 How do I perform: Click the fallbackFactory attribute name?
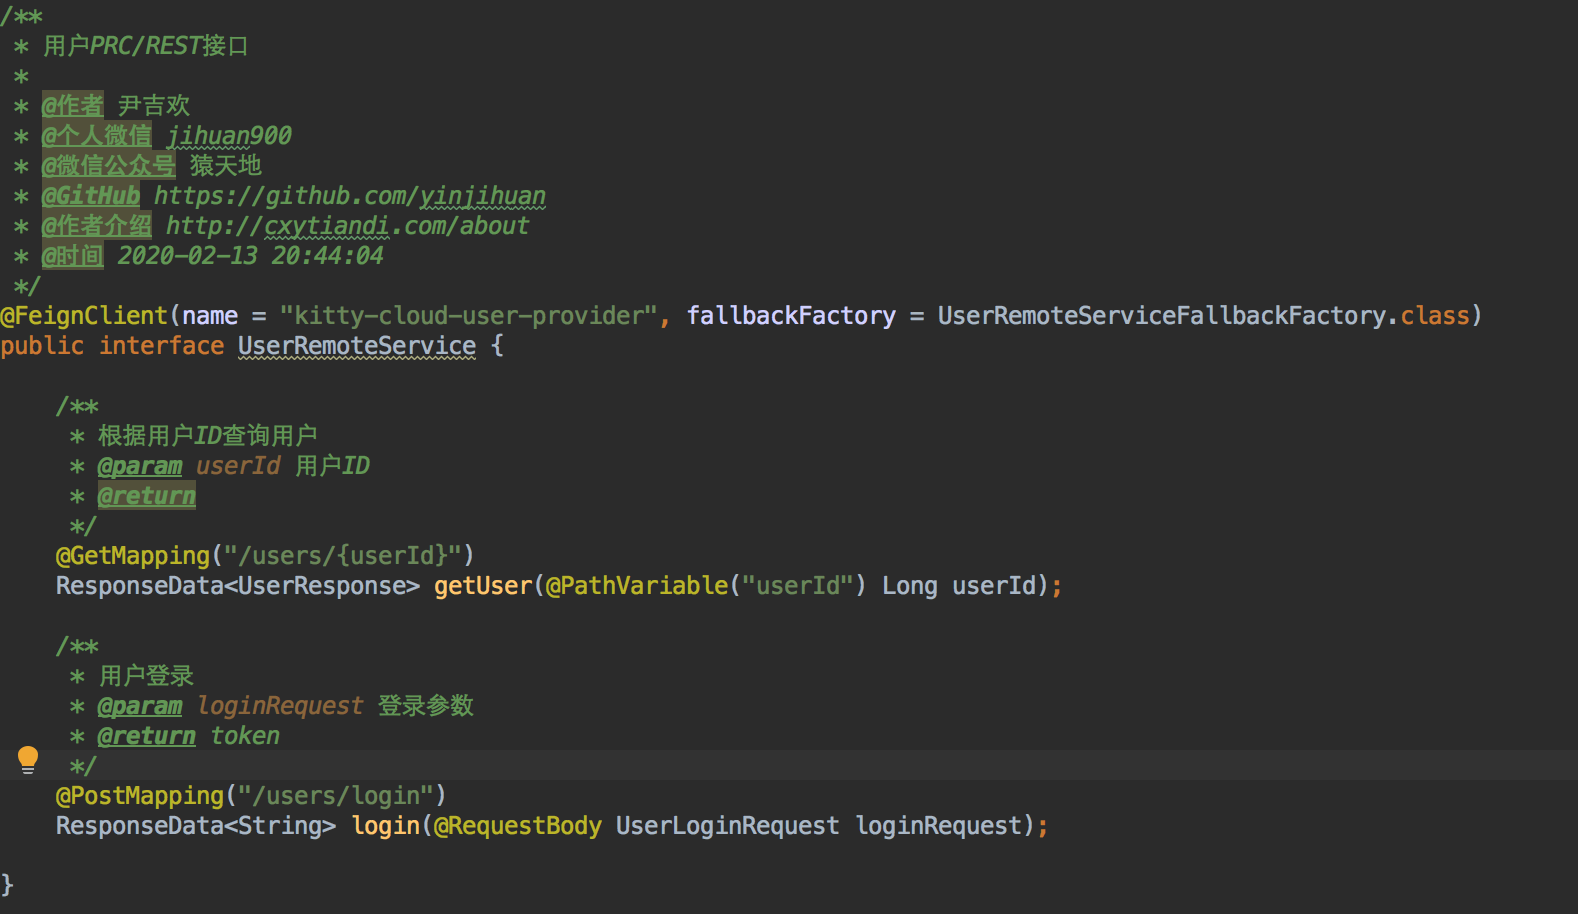(791, 316)
